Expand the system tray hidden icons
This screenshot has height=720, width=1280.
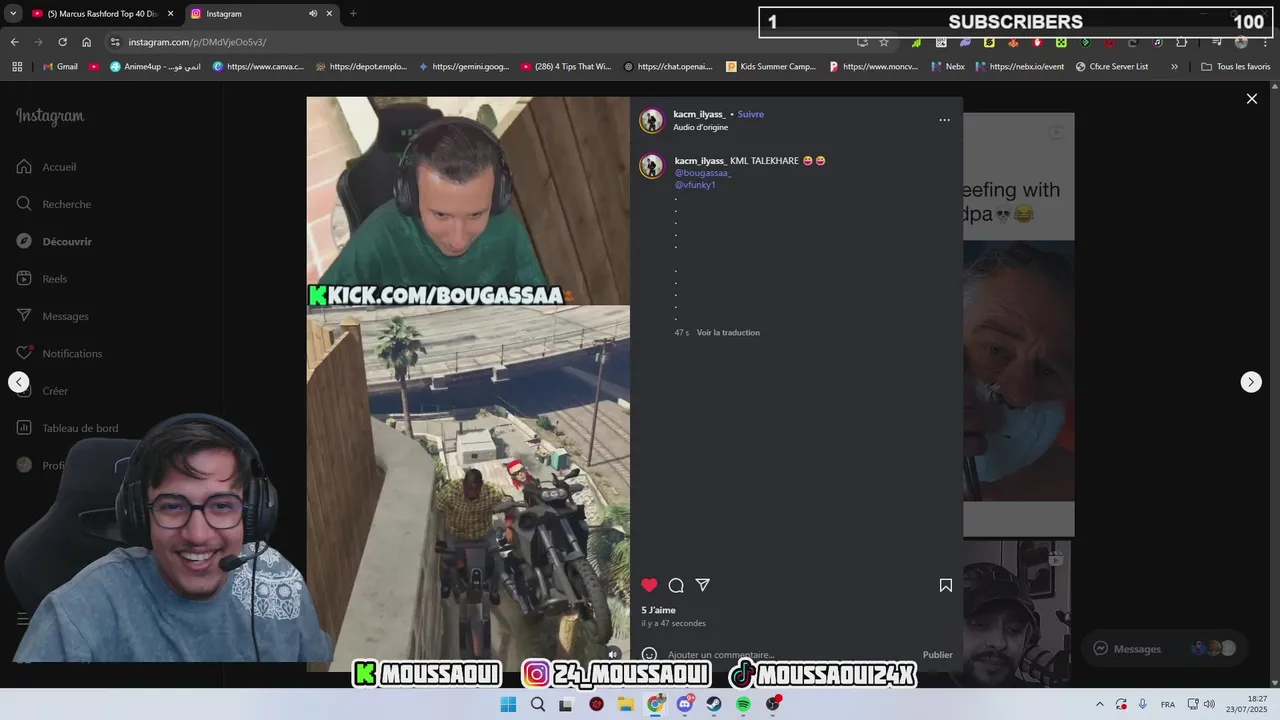click(1100, 704)
